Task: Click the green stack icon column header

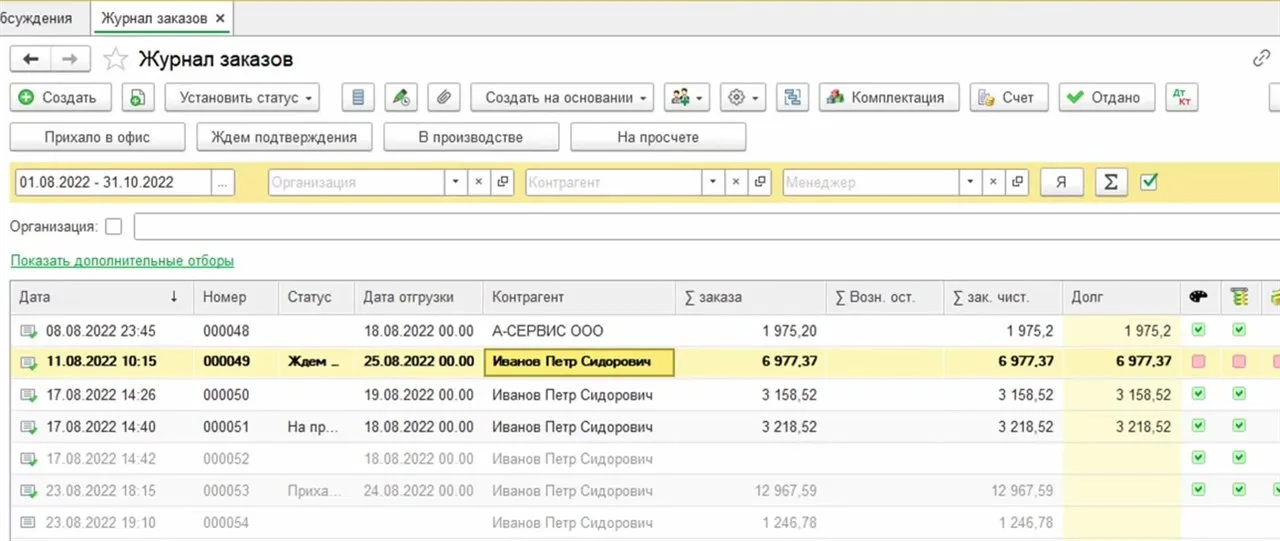Action: [x=1240, y=297]
